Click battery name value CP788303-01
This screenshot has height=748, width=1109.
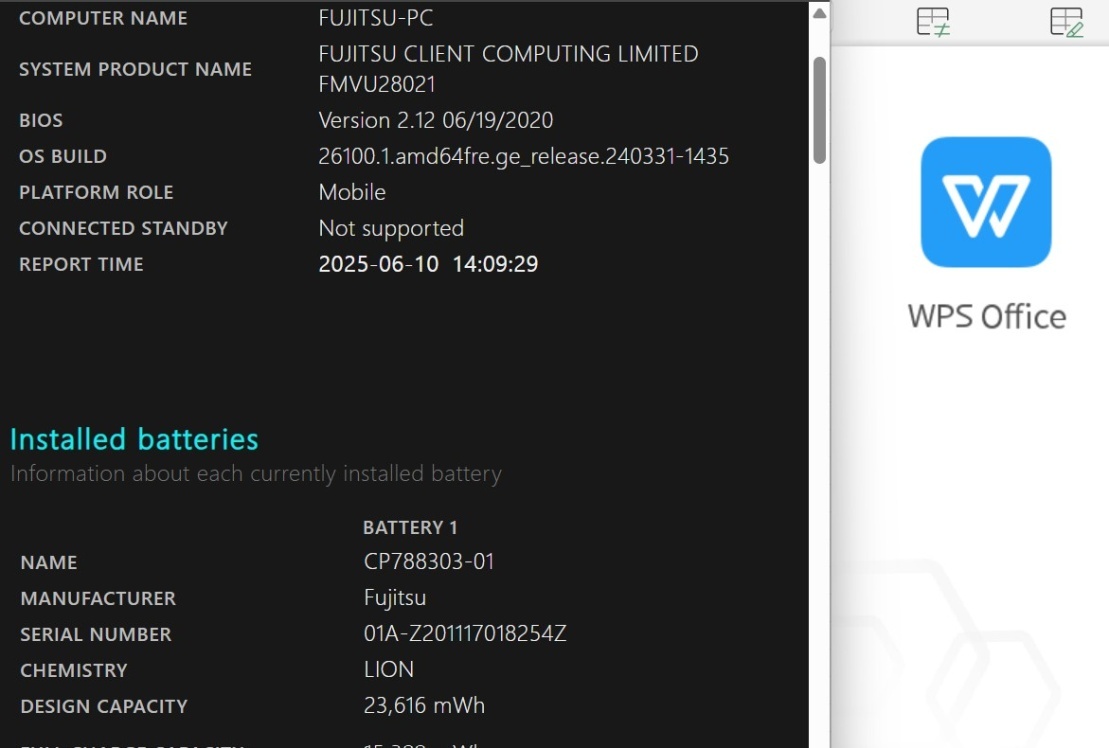pos(429,561)
